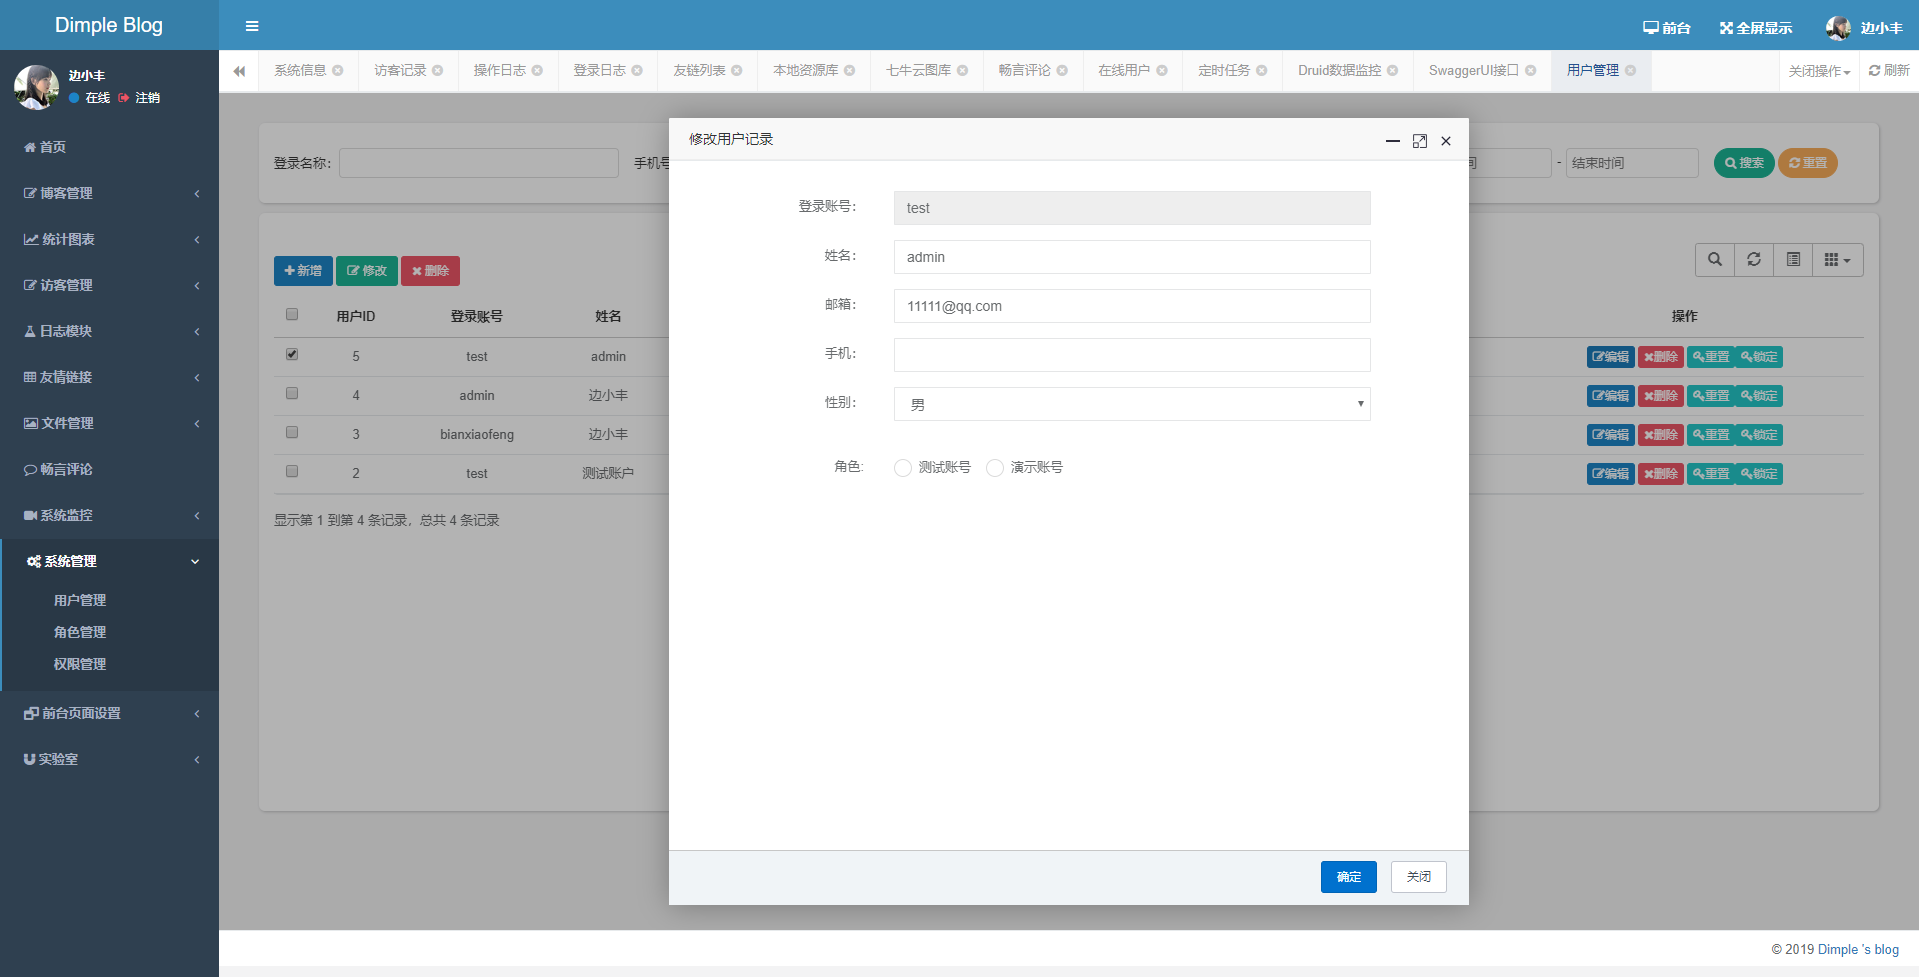Close the 操作日志 tab with its x icon
The image size is (1919, 977).
click(537, 70)
